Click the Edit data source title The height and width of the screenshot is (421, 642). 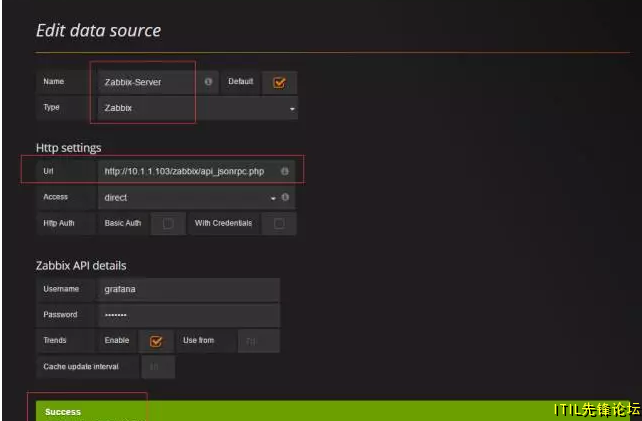[x=99, y=31]
